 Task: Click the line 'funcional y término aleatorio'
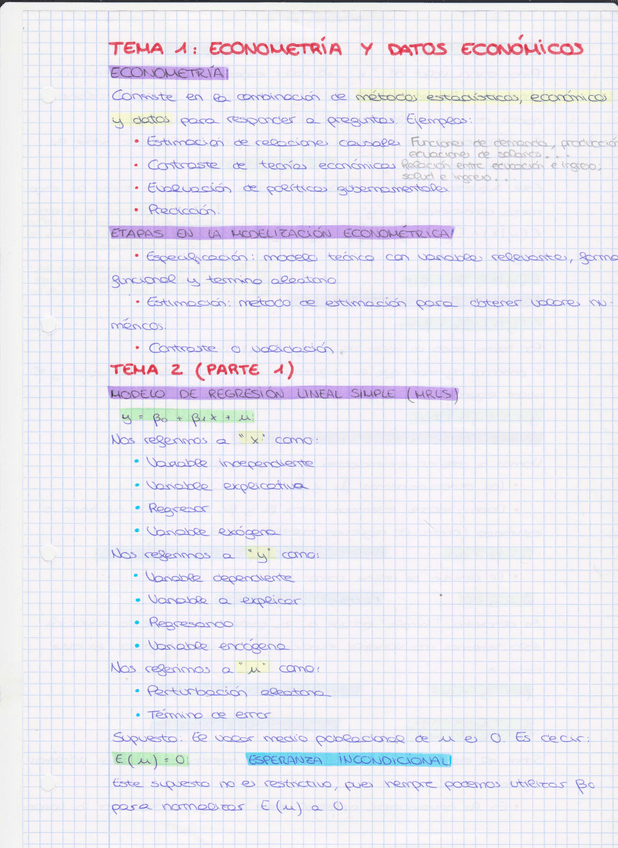coord(223,280)
